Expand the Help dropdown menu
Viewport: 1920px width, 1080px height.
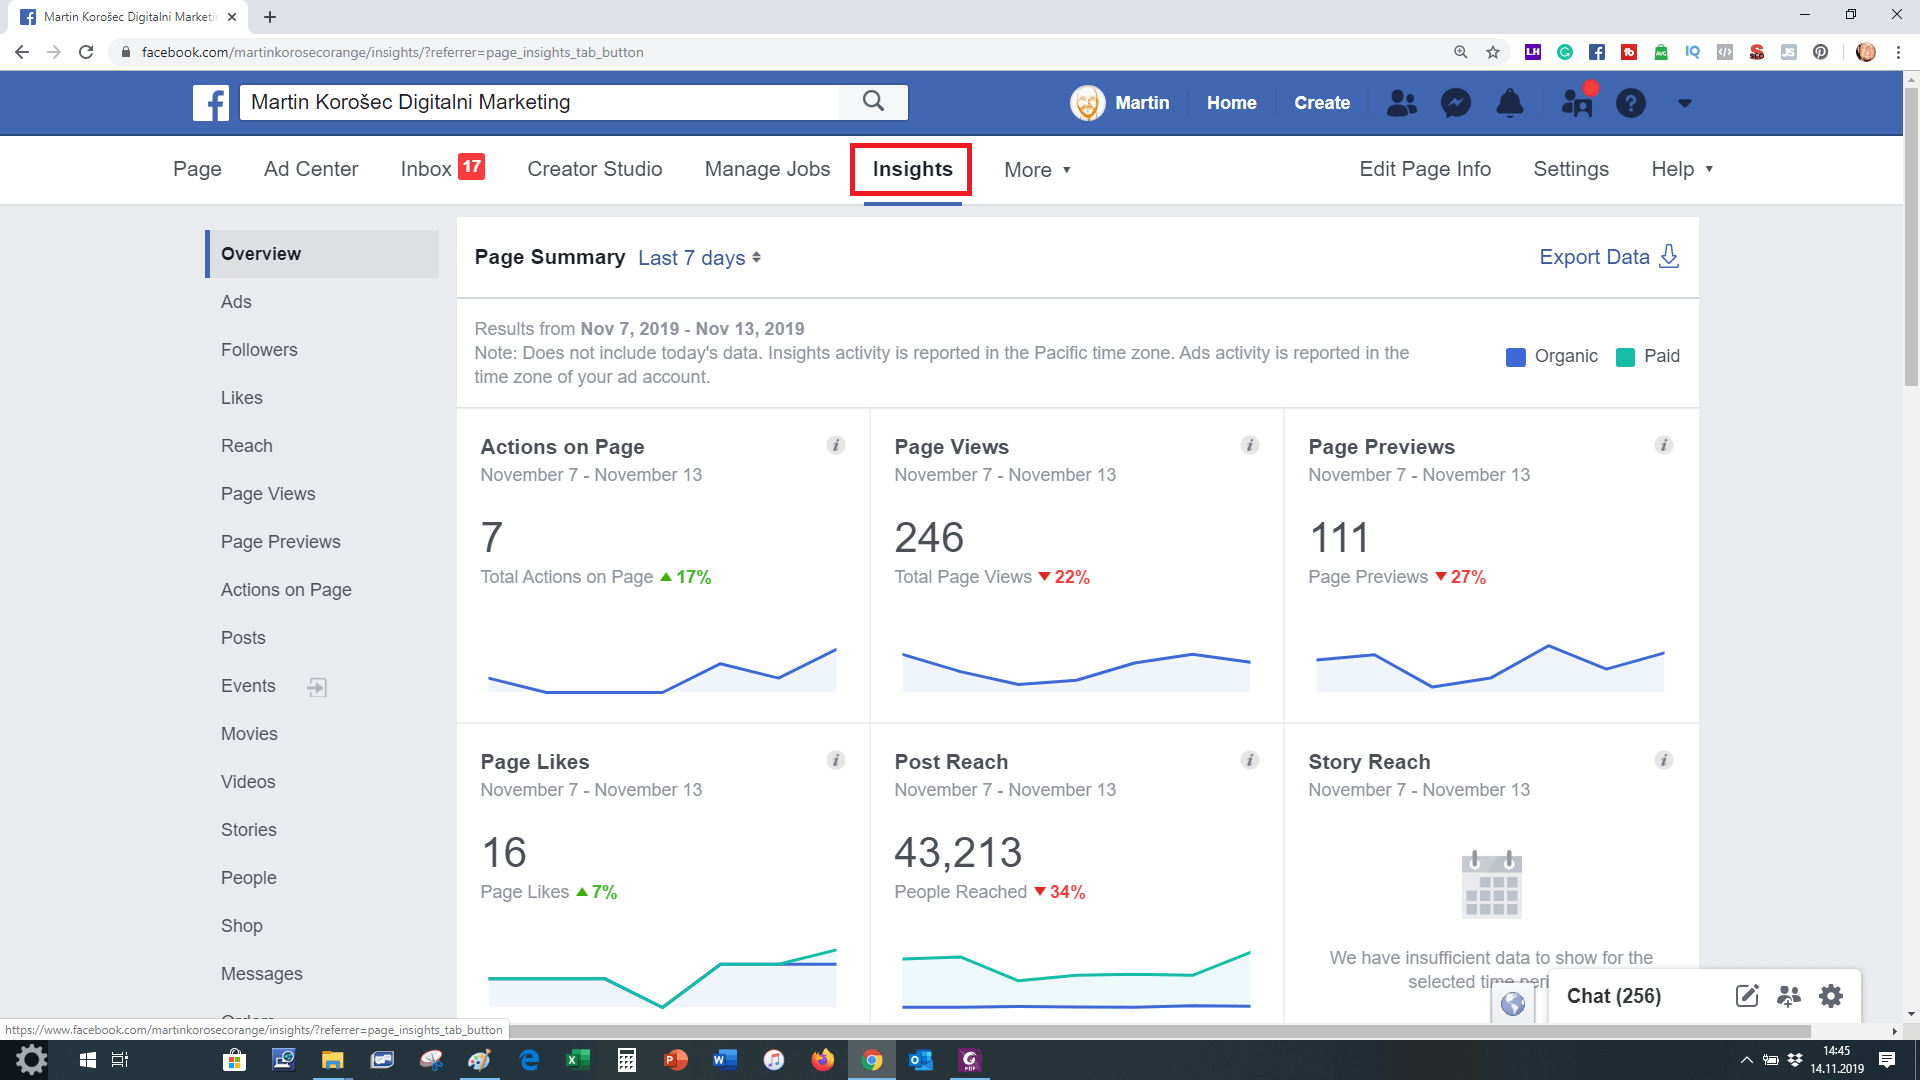pos(1681,169)
